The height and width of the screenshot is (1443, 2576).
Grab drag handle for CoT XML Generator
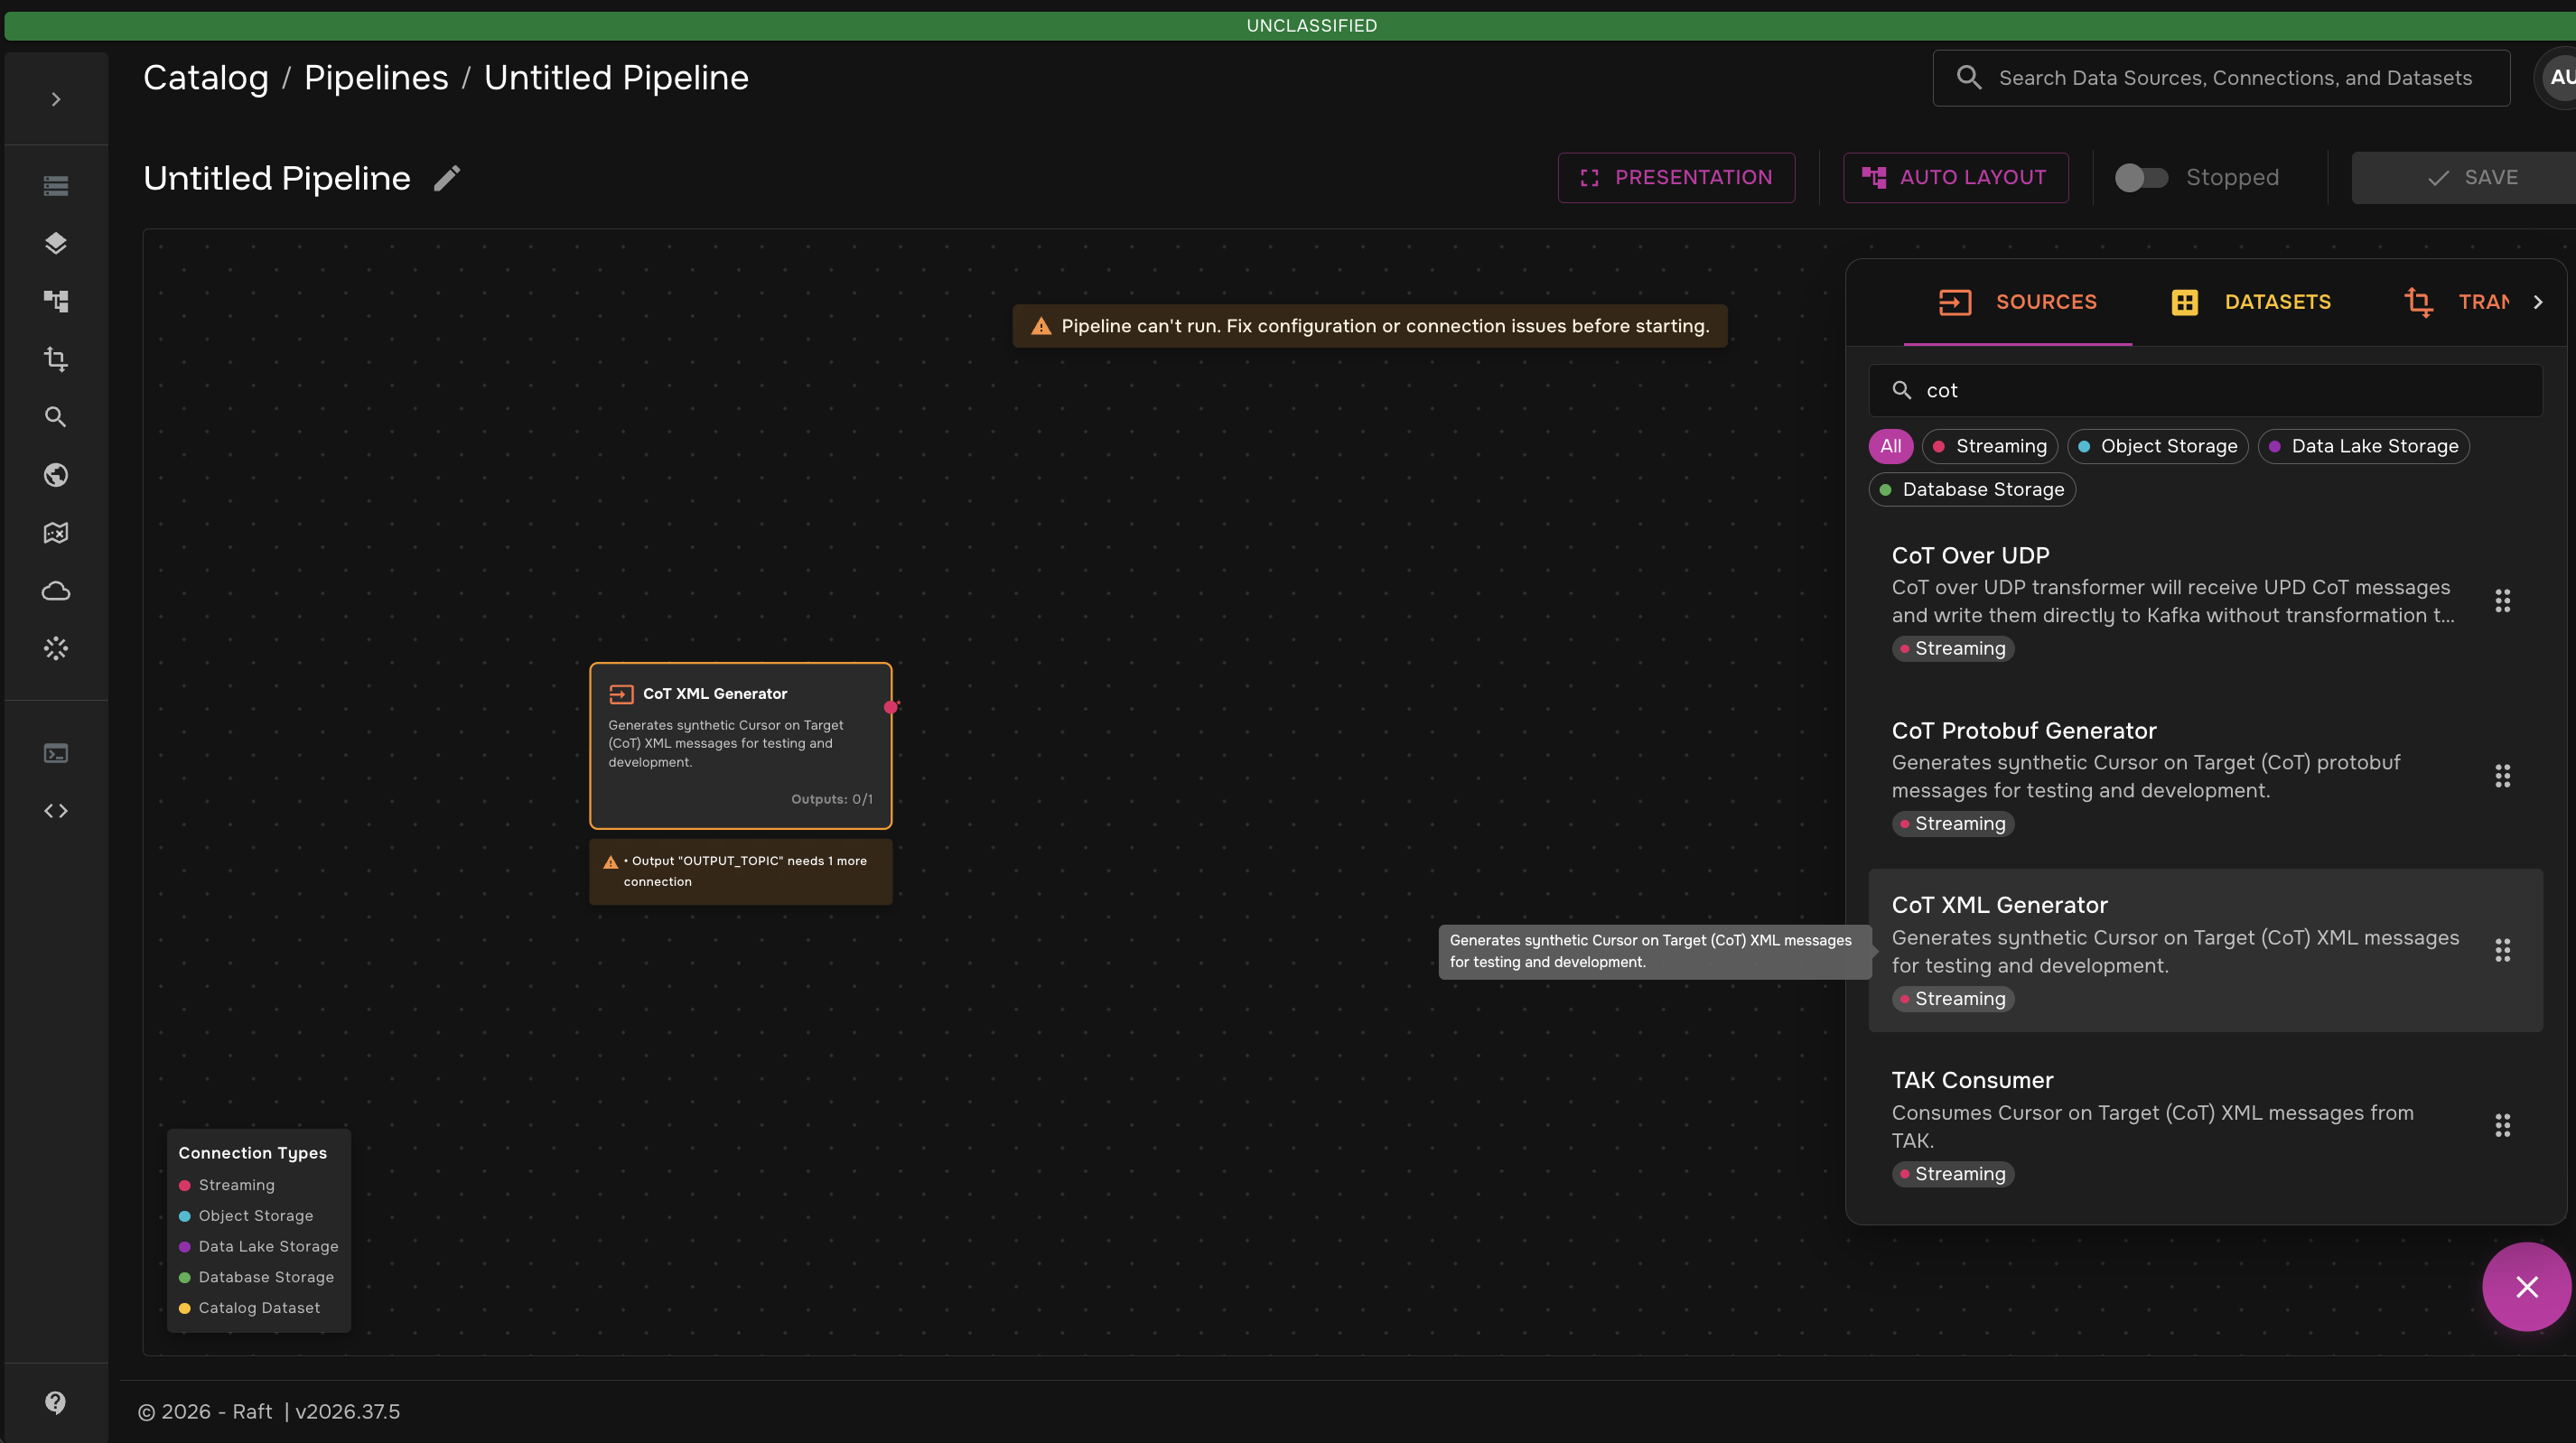coord(2502,951)
